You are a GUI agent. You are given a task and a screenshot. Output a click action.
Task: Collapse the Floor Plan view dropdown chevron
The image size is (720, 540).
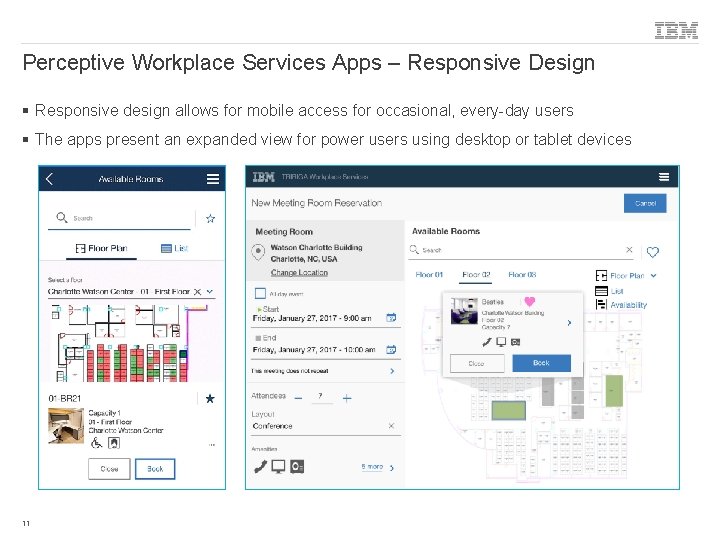pos(653,276)
